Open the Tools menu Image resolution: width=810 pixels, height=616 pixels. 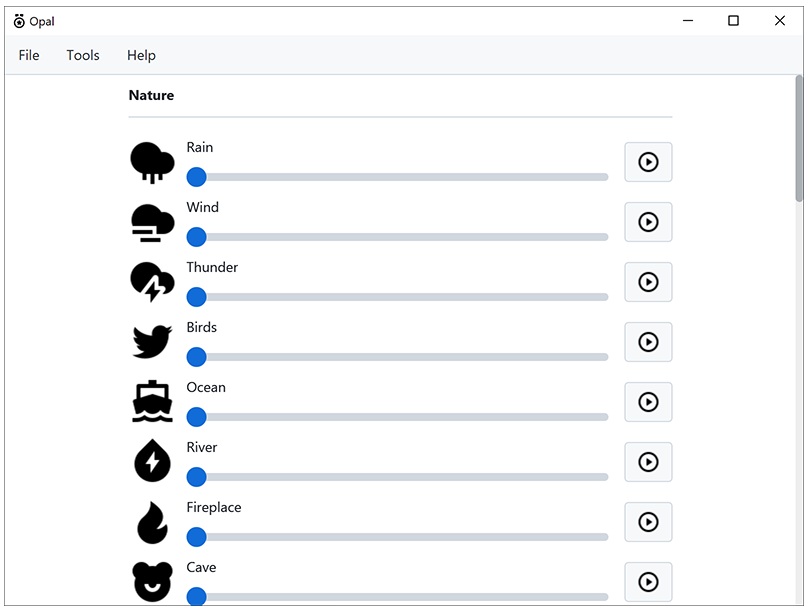click(x=83, y=55)
